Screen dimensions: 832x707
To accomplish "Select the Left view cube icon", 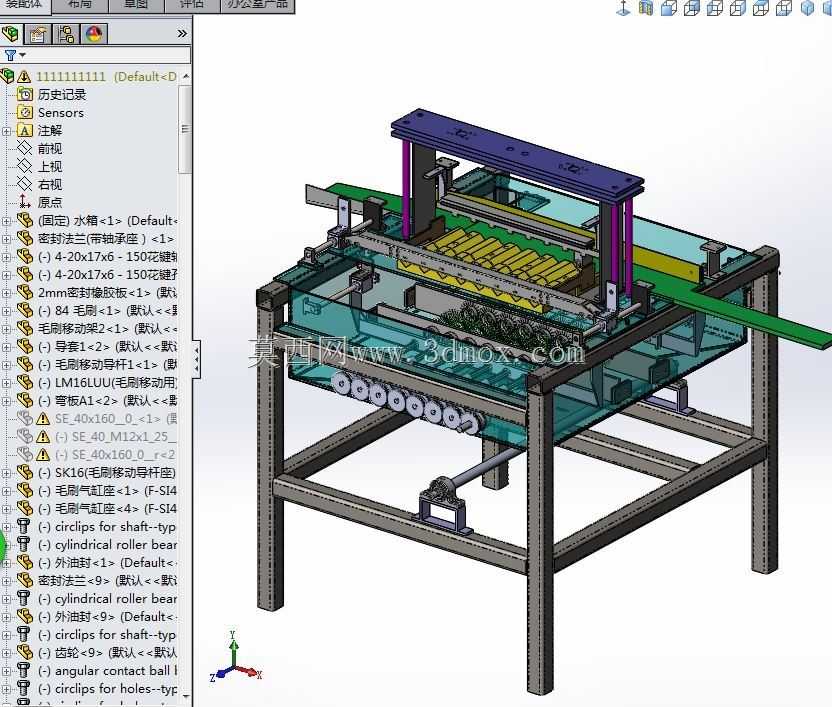I will point(715,7).
